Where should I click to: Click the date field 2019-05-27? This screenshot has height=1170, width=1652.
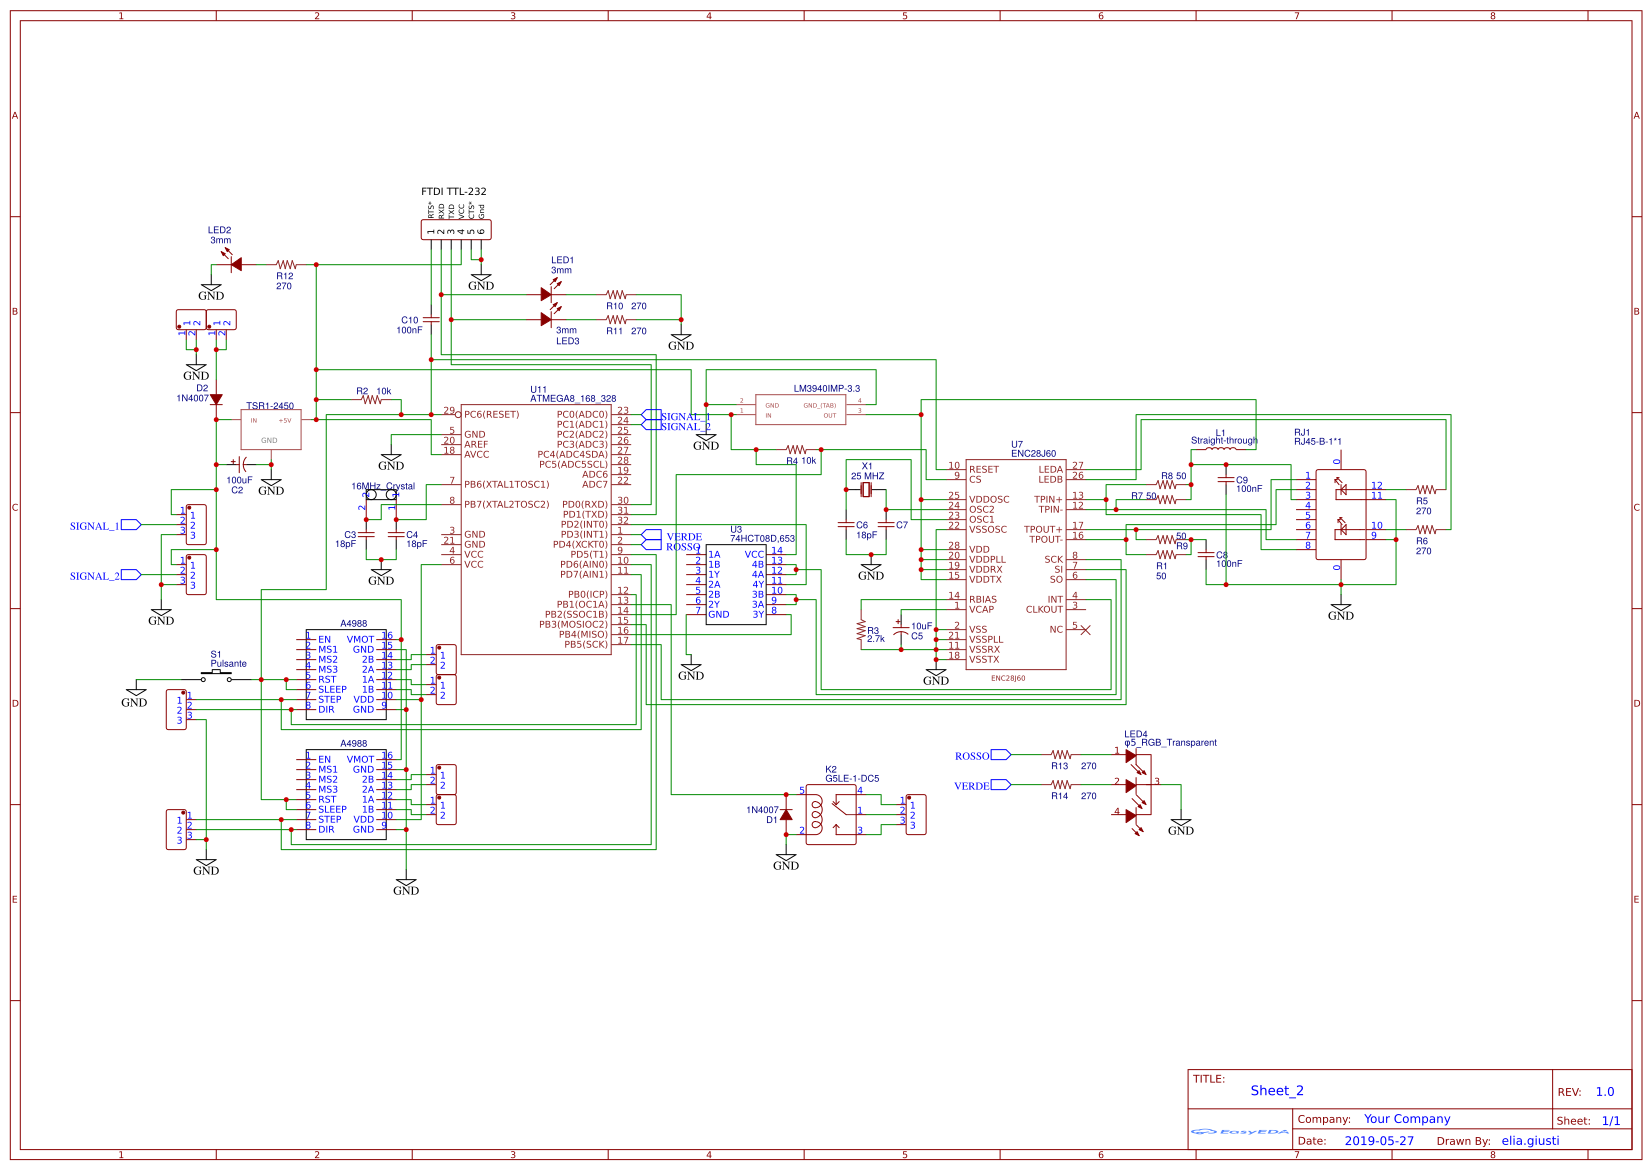(x=1380, y=1140)
